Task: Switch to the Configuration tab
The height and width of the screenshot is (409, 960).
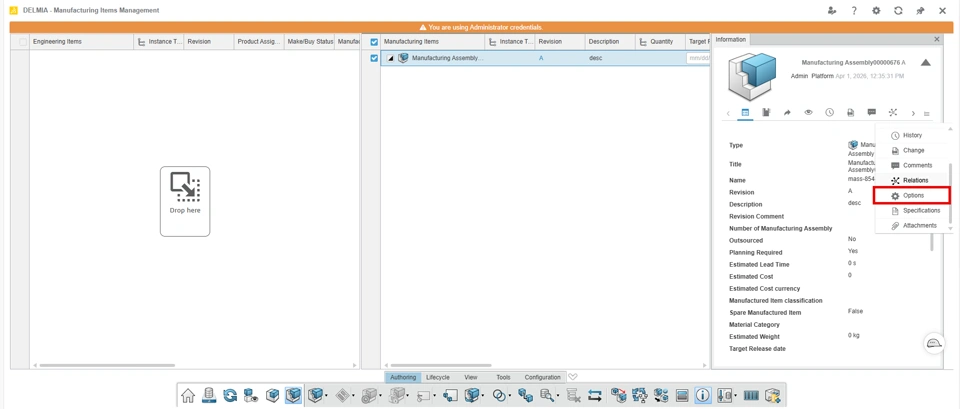Action: click(542, 377)
